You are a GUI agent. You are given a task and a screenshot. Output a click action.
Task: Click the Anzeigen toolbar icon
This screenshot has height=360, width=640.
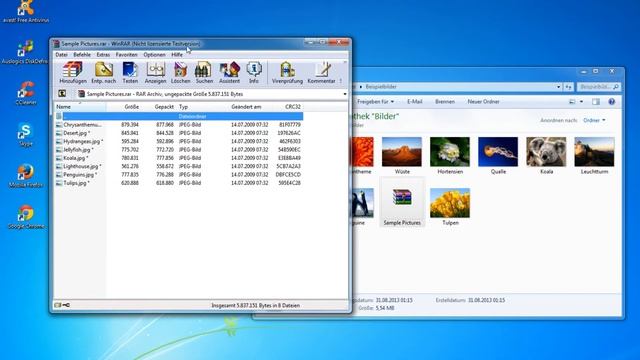pyautogui.click(x=156, y=73)
